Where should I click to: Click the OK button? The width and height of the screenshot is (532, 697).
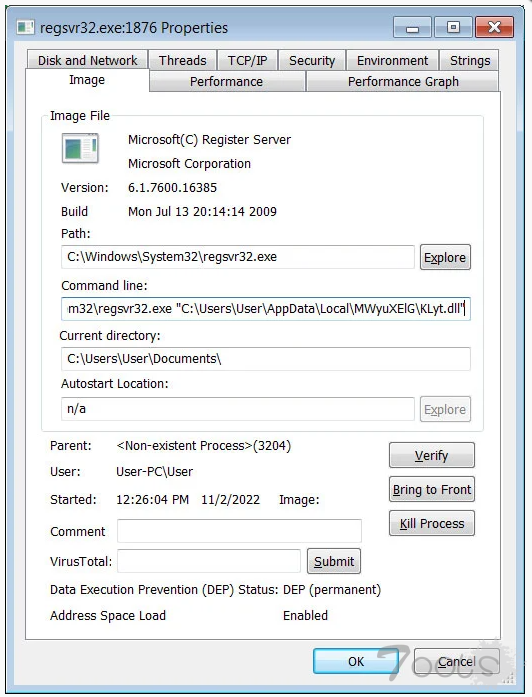click(356, 661)
